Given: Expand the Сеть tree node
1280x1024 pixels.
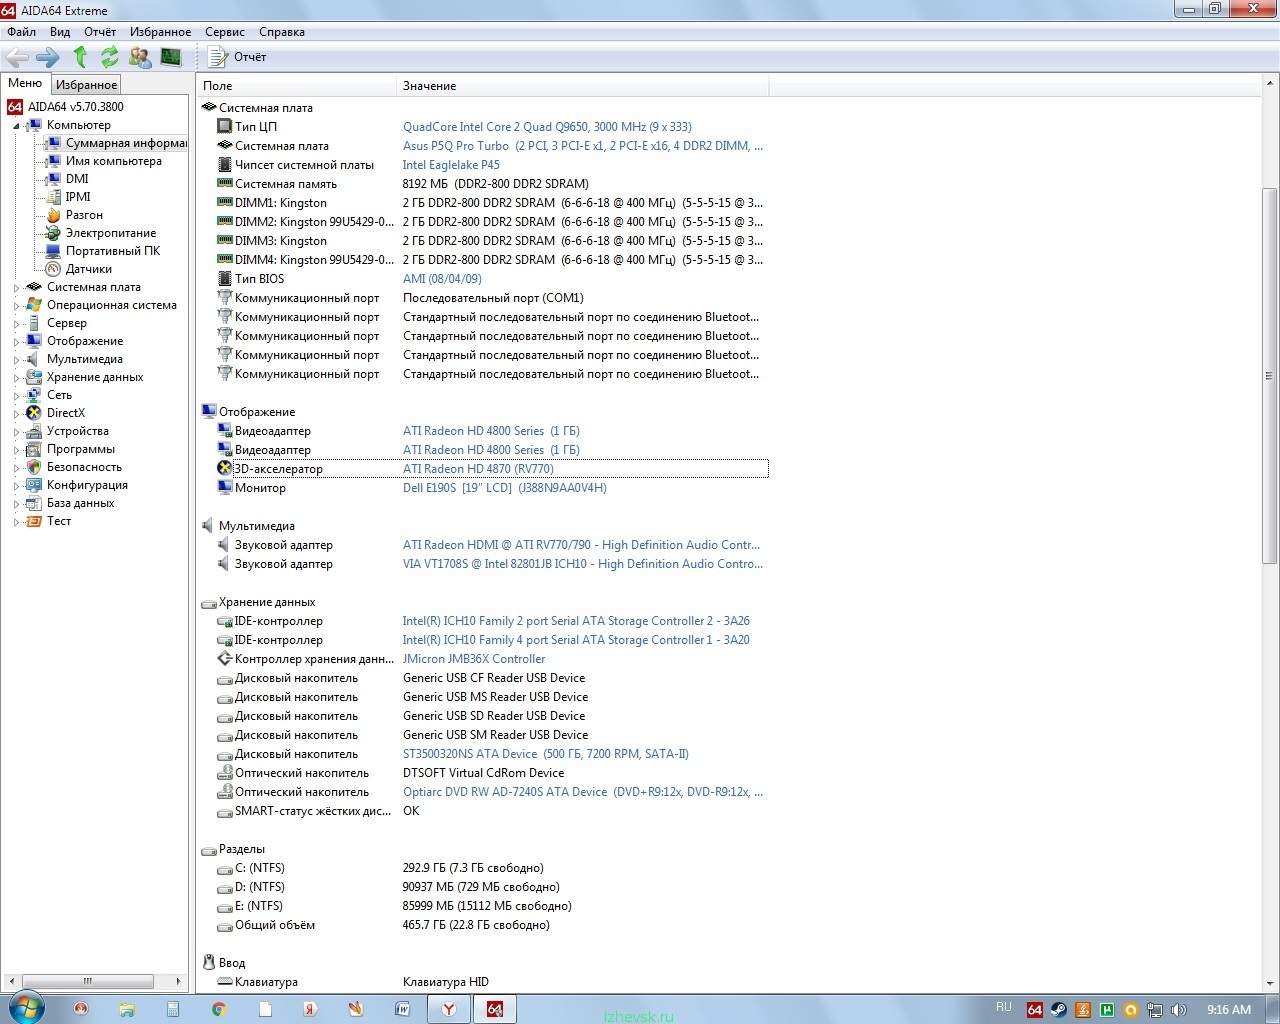Looking at the screenshot, I should click(x=16, y=396).
